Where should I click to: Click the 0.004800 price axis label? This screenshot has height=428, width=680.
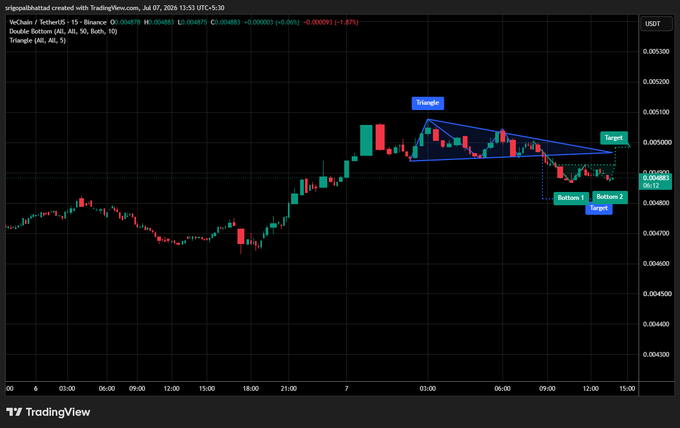click(656, 203)
